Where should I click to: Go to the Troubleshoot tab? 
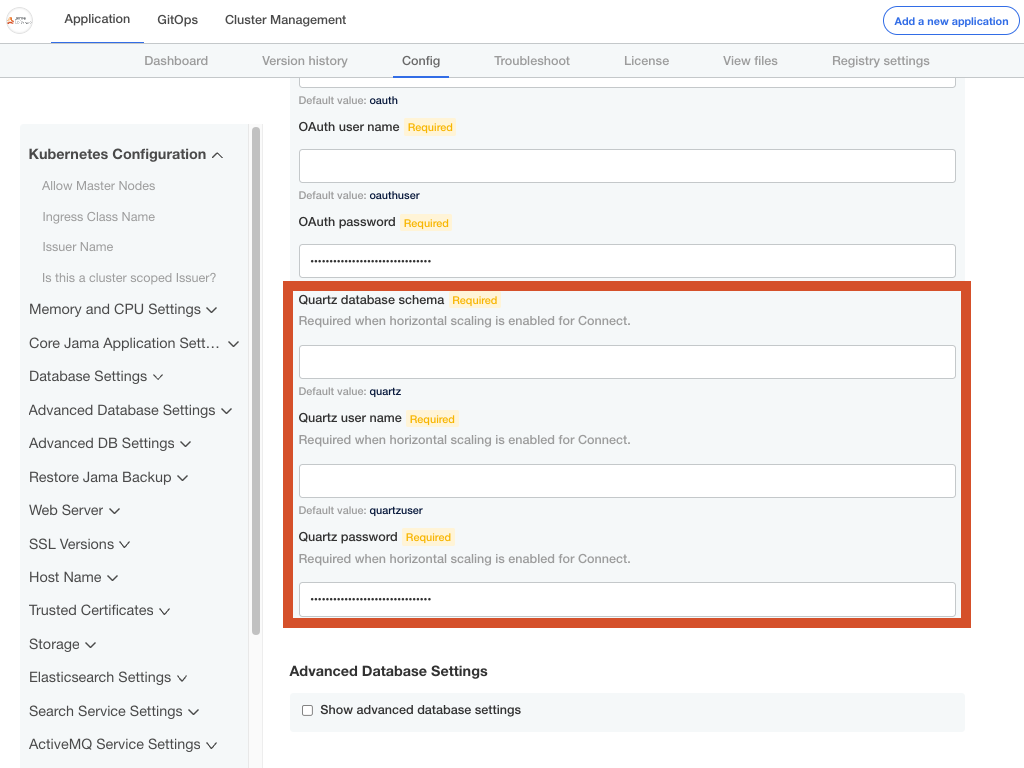pyautogui.click(x=532, y=61)
